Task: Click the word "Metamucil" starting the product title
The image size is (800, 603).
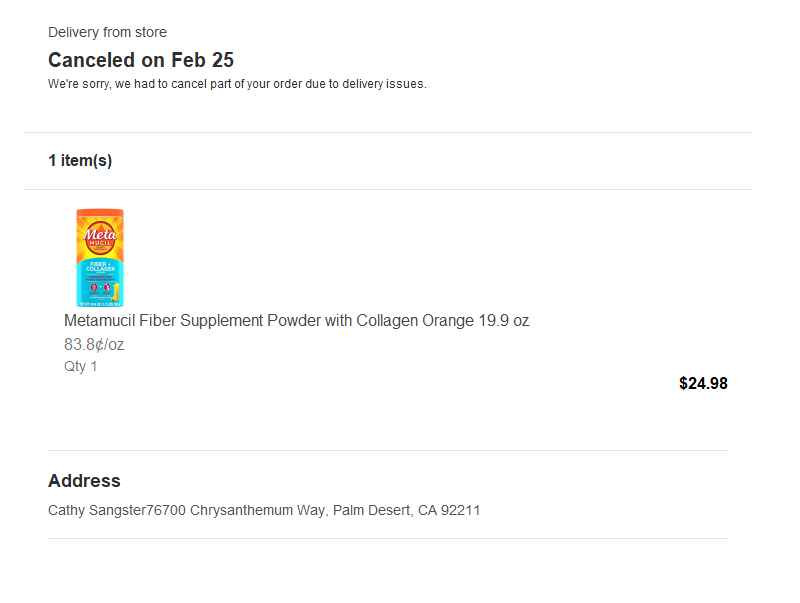Action: coord(99,321)
